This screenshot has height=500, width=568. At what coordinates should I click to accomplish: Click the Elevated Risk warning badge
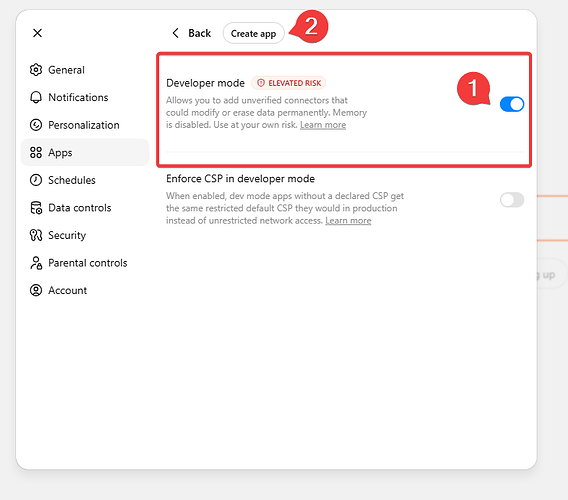(x=289, y=83)
